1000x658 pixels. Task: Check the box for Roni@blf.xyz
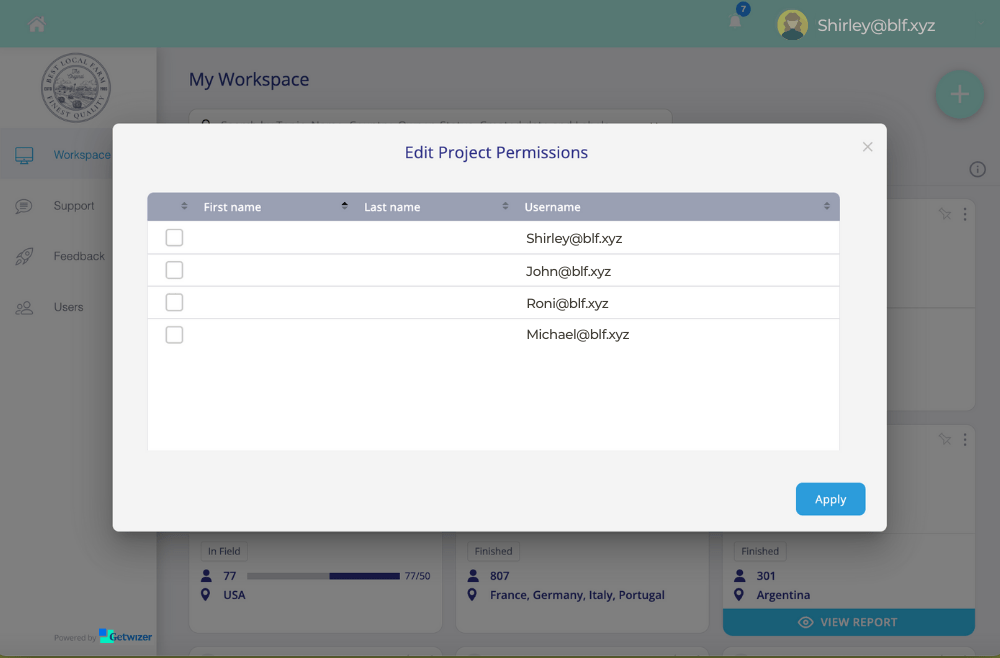(x=174, y=302)
